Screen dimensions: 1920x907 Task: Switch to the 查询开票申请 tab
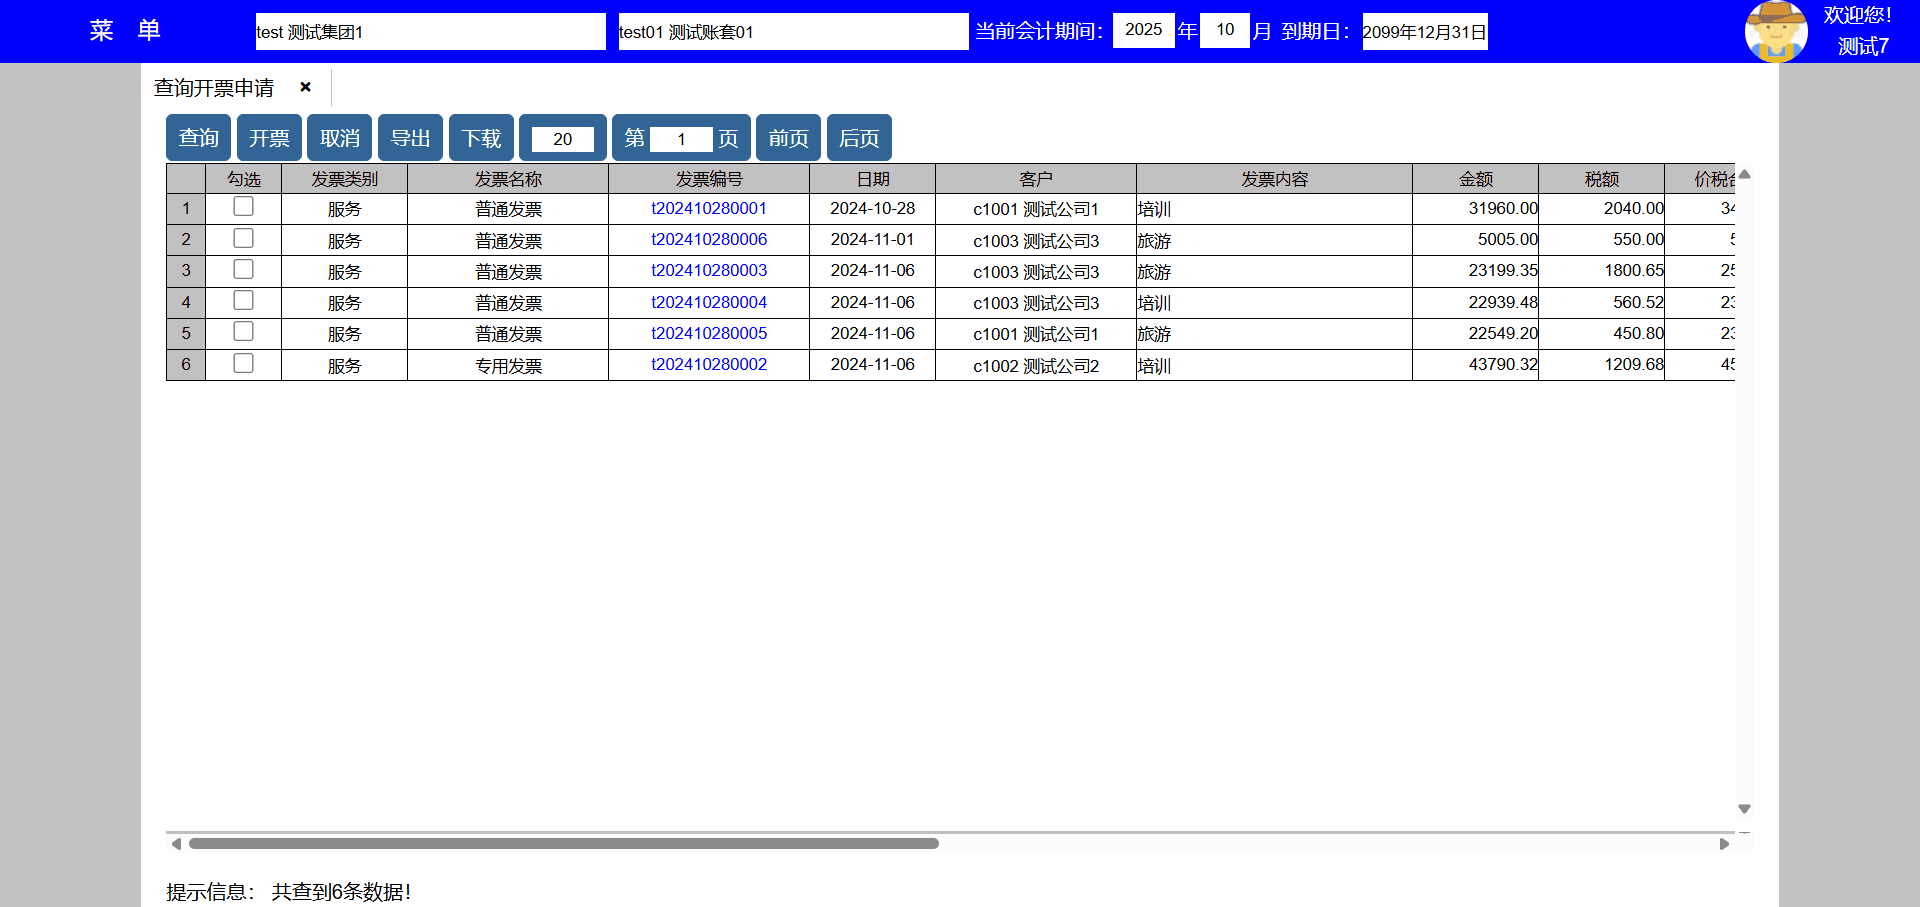214,88
